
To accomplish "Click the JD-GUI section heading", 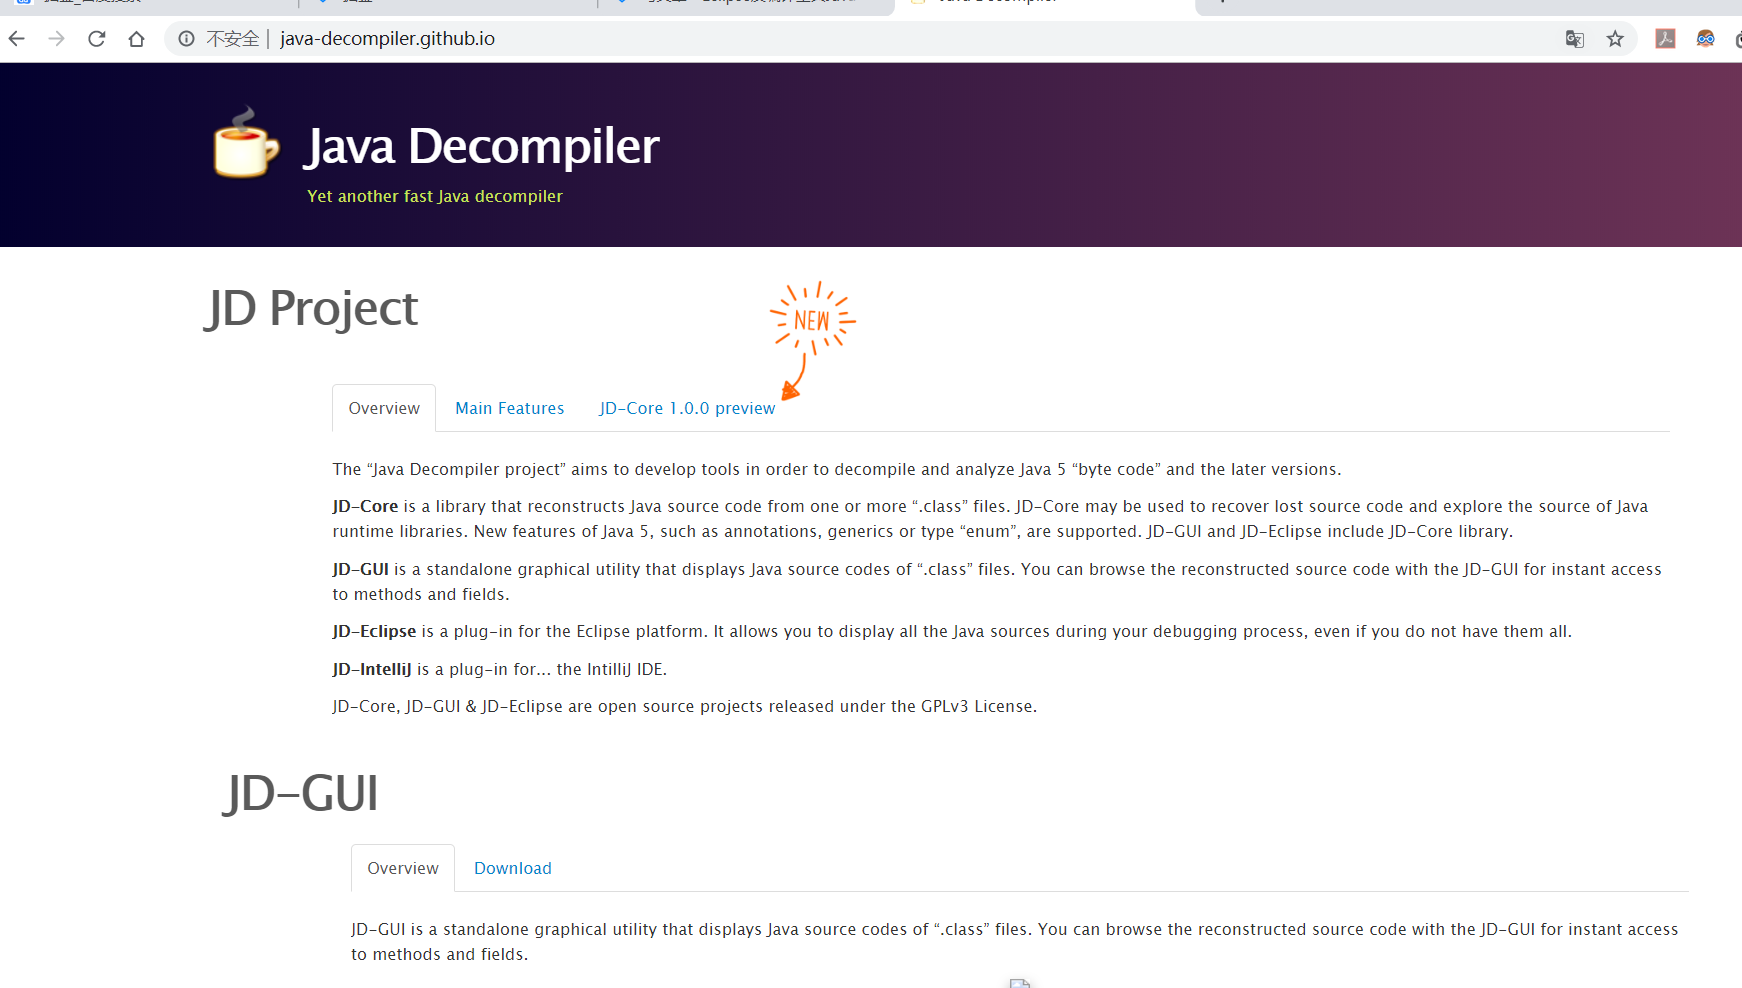I will click(x=301, y=794).
